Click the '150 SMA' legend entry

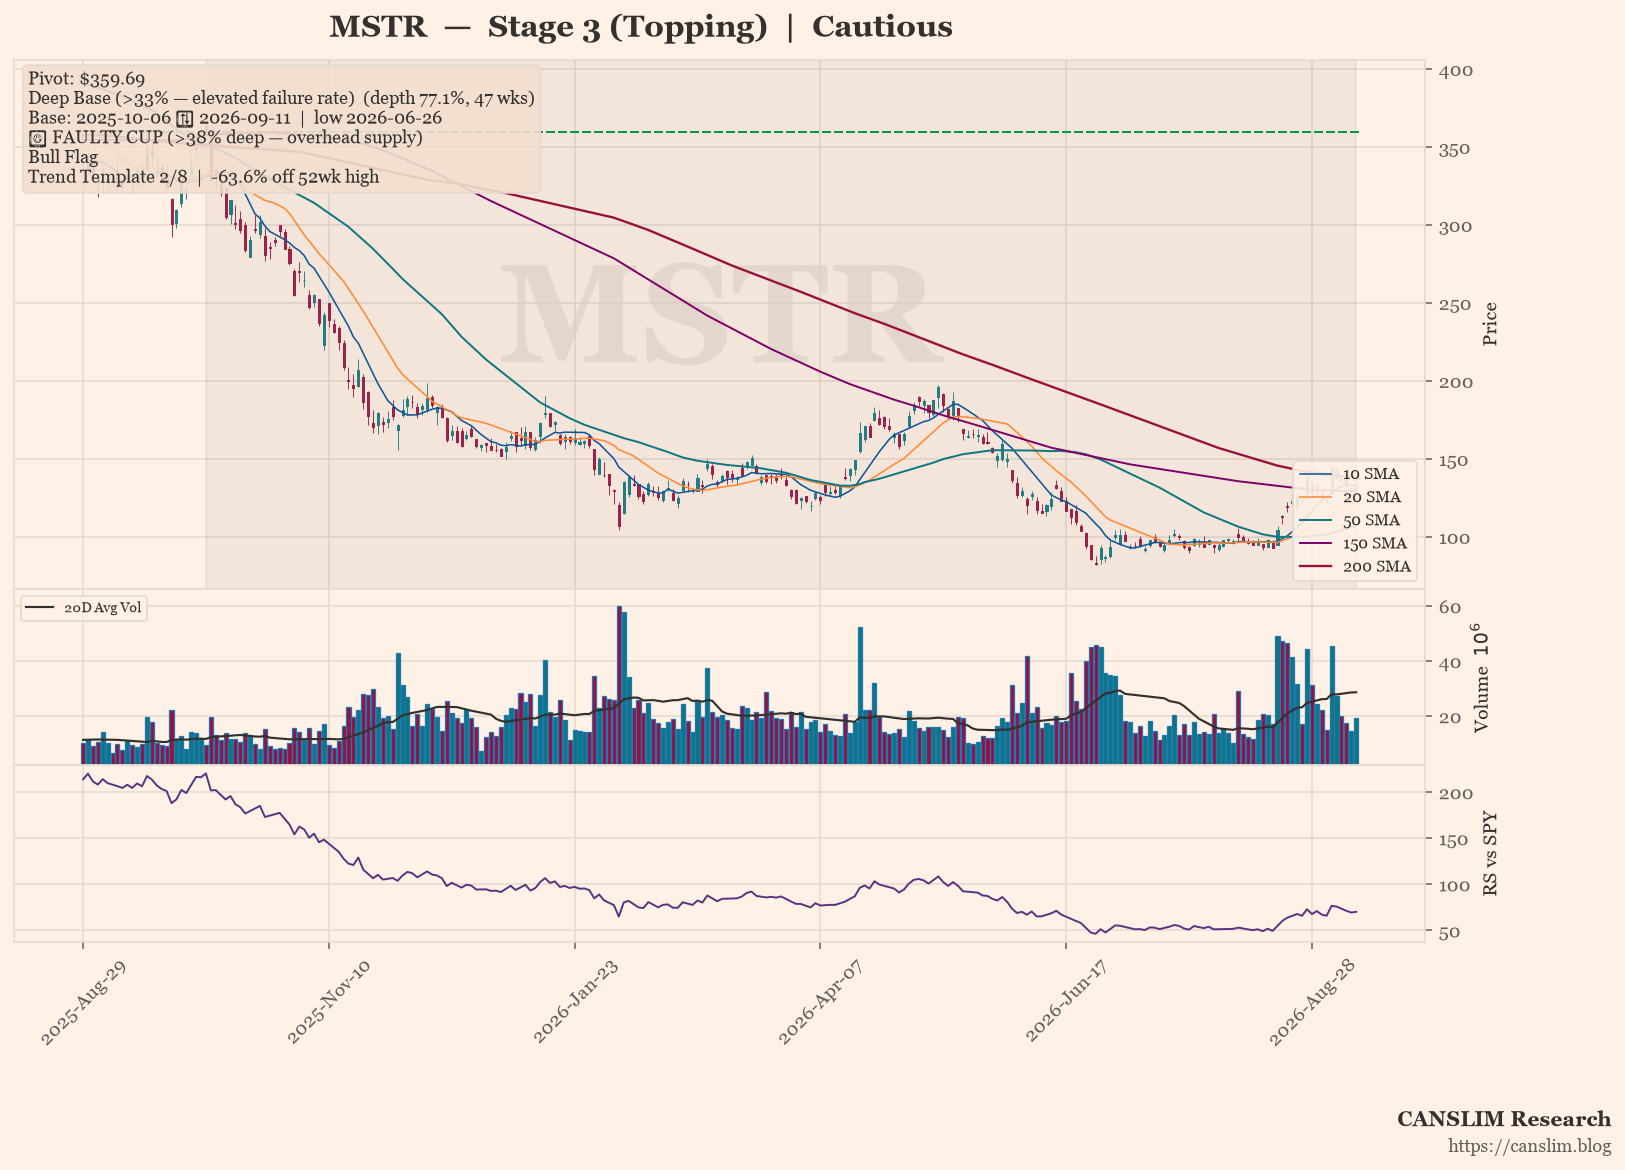pyautogui.click(x=1353, y=543)
